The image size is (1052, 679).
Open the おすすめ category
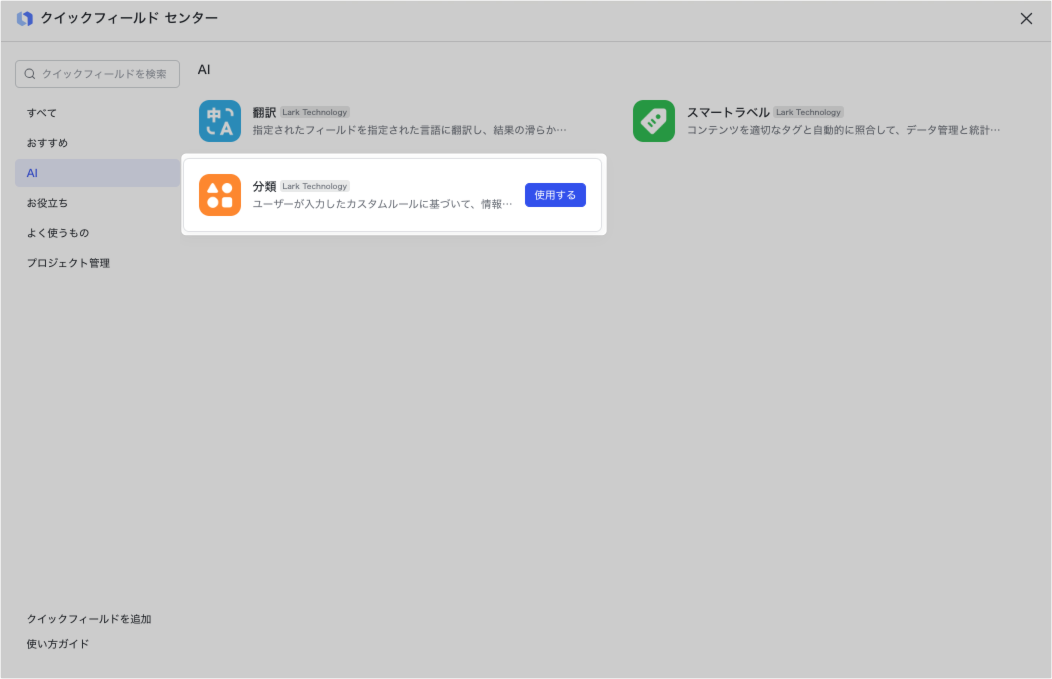point(47,143)
